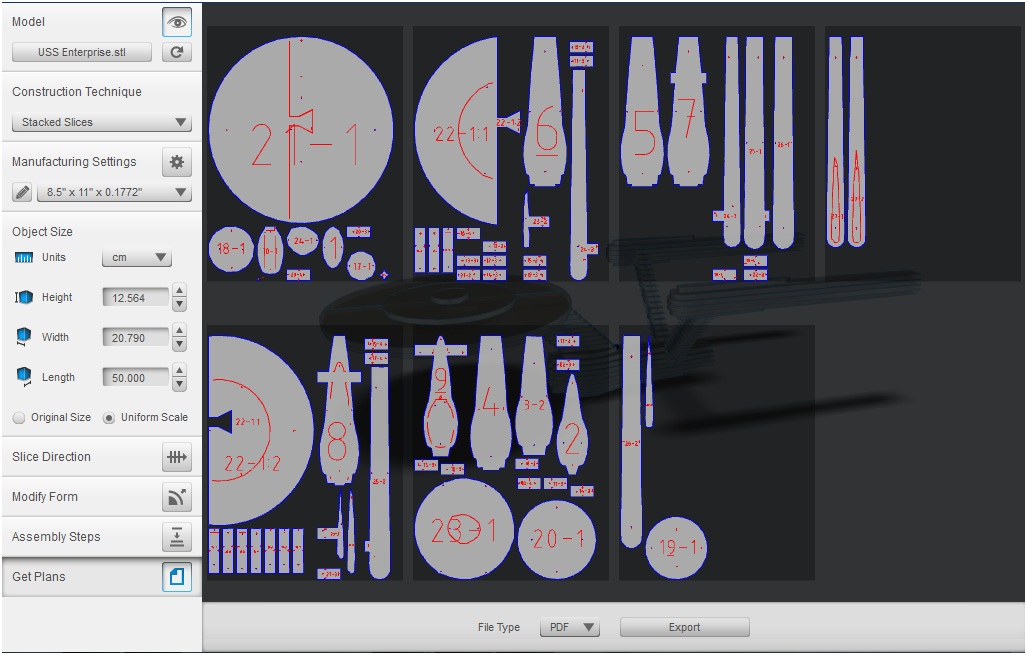1027x655 pixels.
Task: Select the Get Plans panel label
Action: [39, 577]
